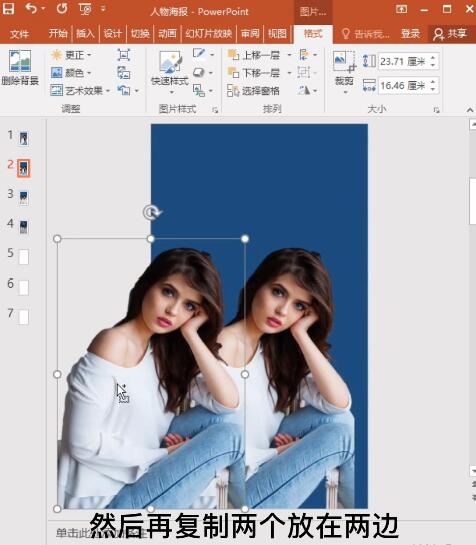Switch to the 插入 tab
476x545 pixels.
[85, 34]
